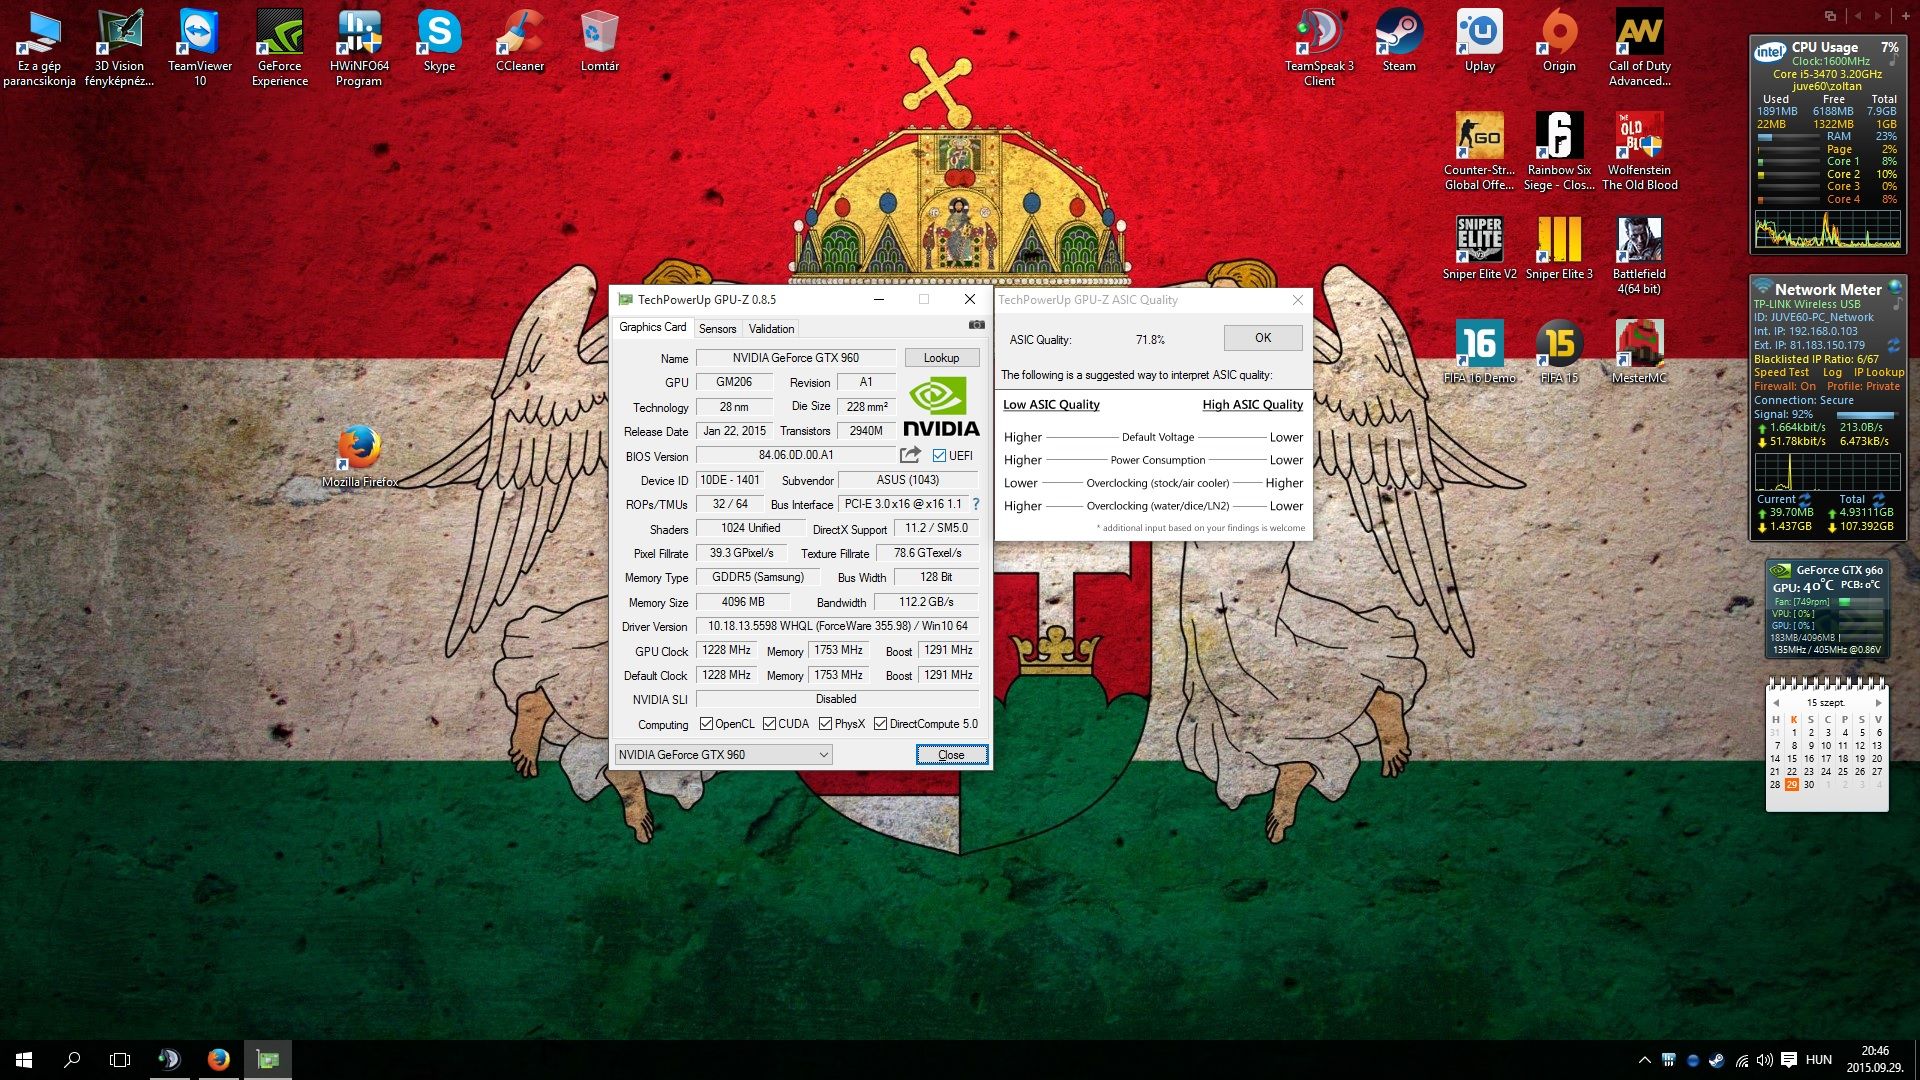Click Bus Interface question mark help icon

pos(976,504)
